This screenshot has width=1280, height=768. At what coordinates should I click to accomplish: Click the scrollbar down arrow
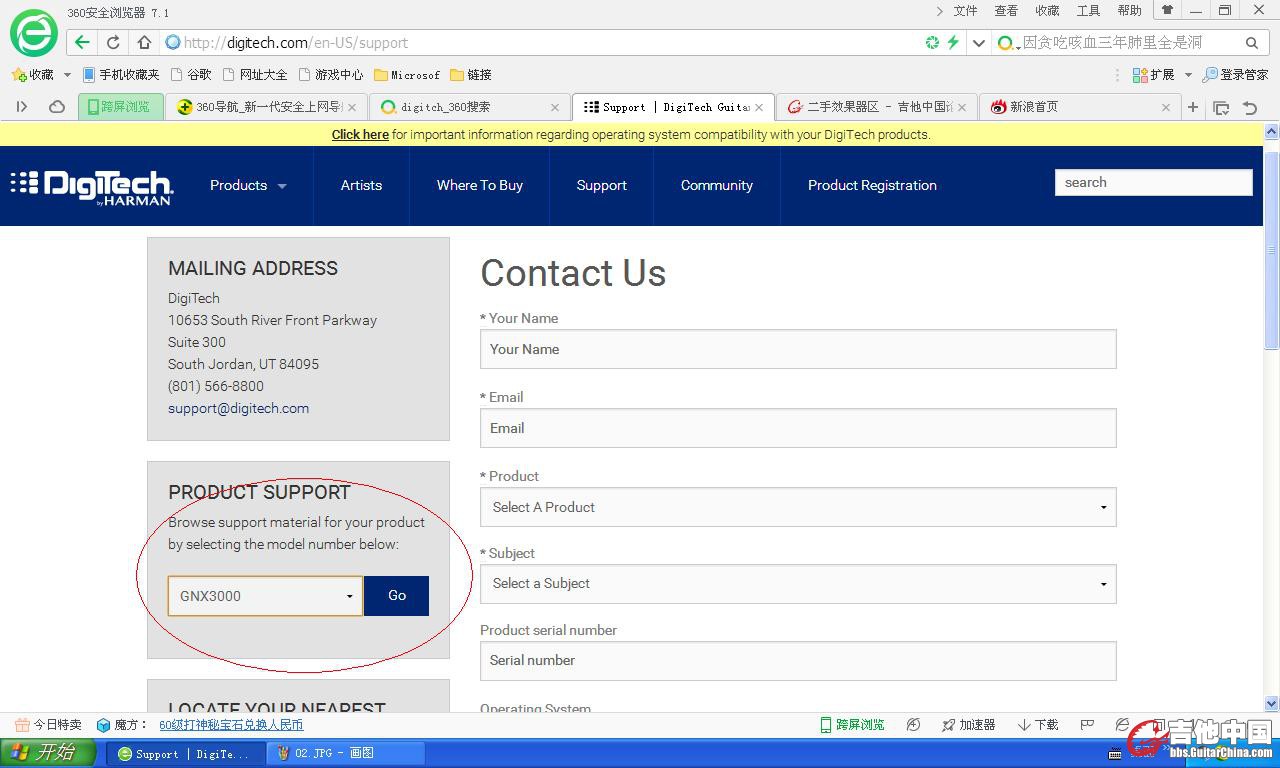pyautogui.click(x=1272, y=704)
